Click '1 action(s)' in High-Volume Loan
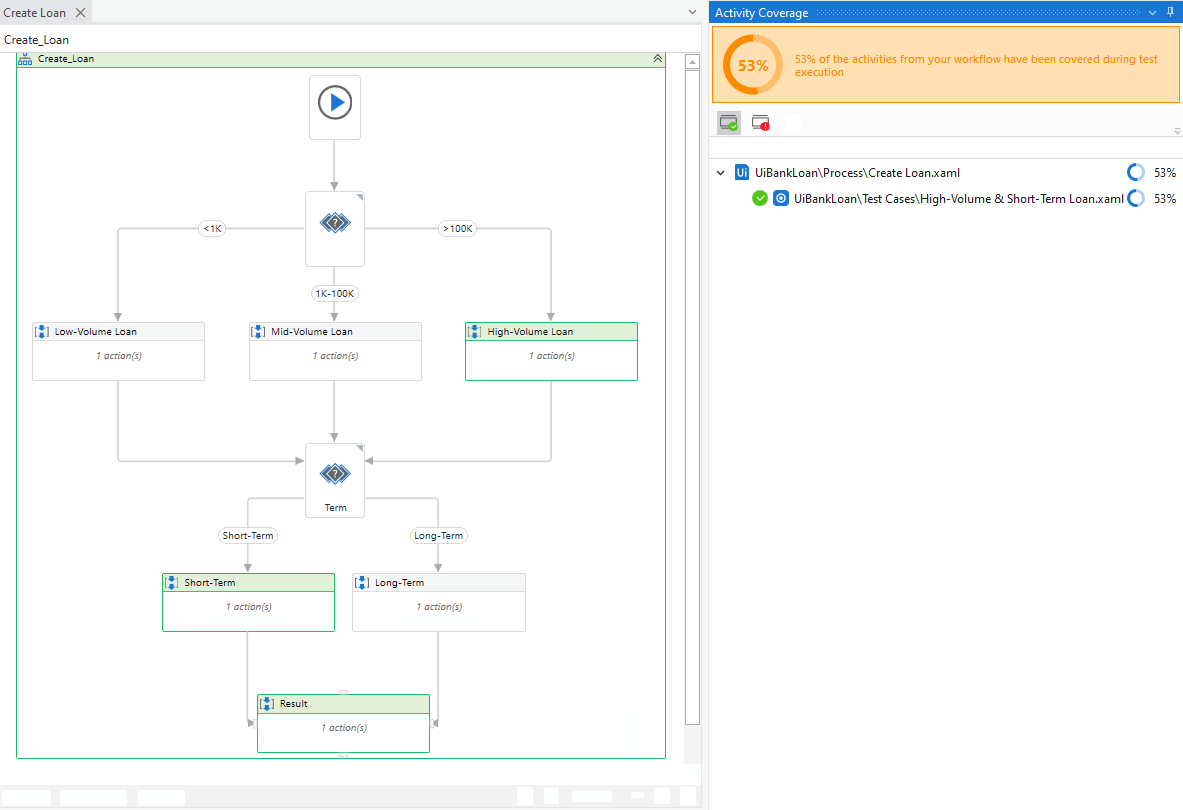This screenshot has height=810, width=1183. [x=552, y=355]
